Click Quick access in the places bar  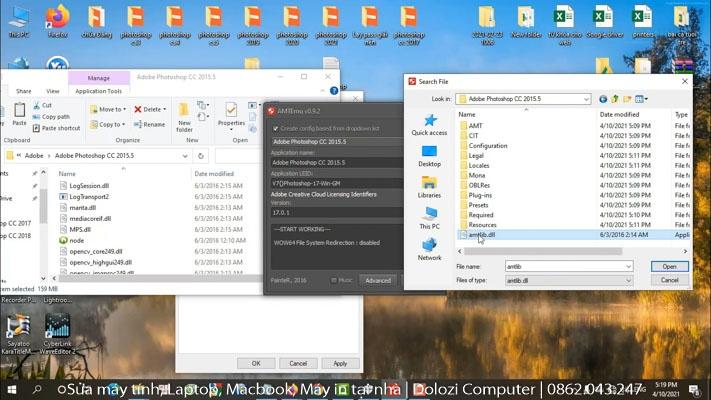tap(429, 124)
